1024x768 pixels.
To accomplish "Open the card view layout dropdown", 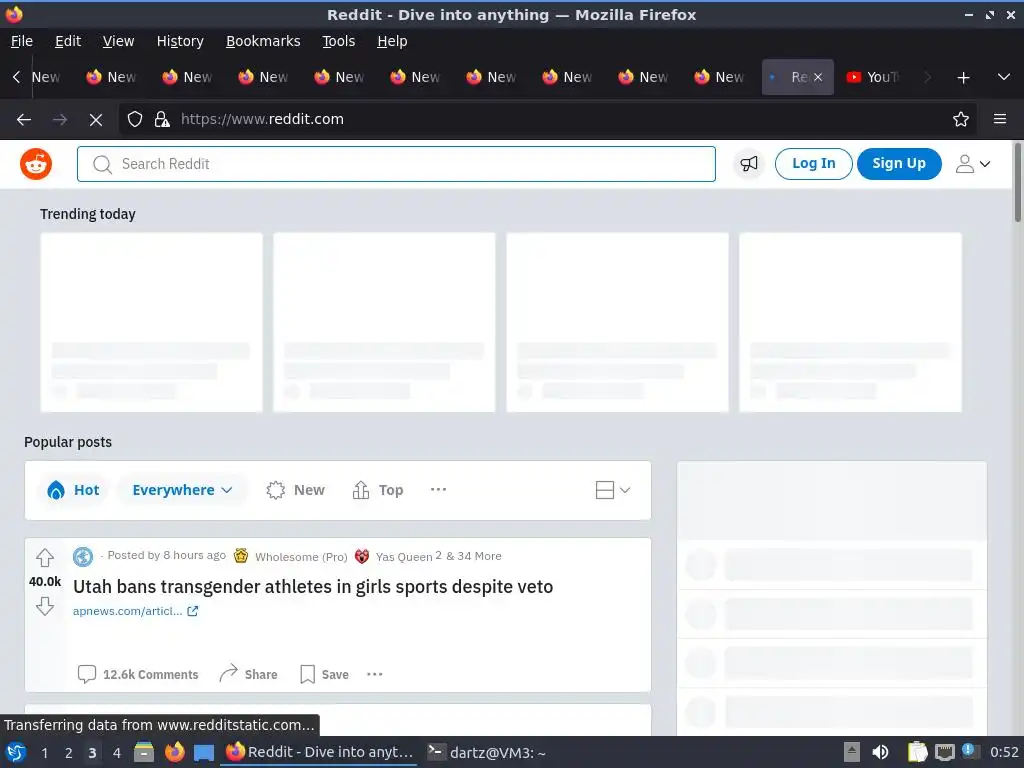I will [x=612, y=490].
